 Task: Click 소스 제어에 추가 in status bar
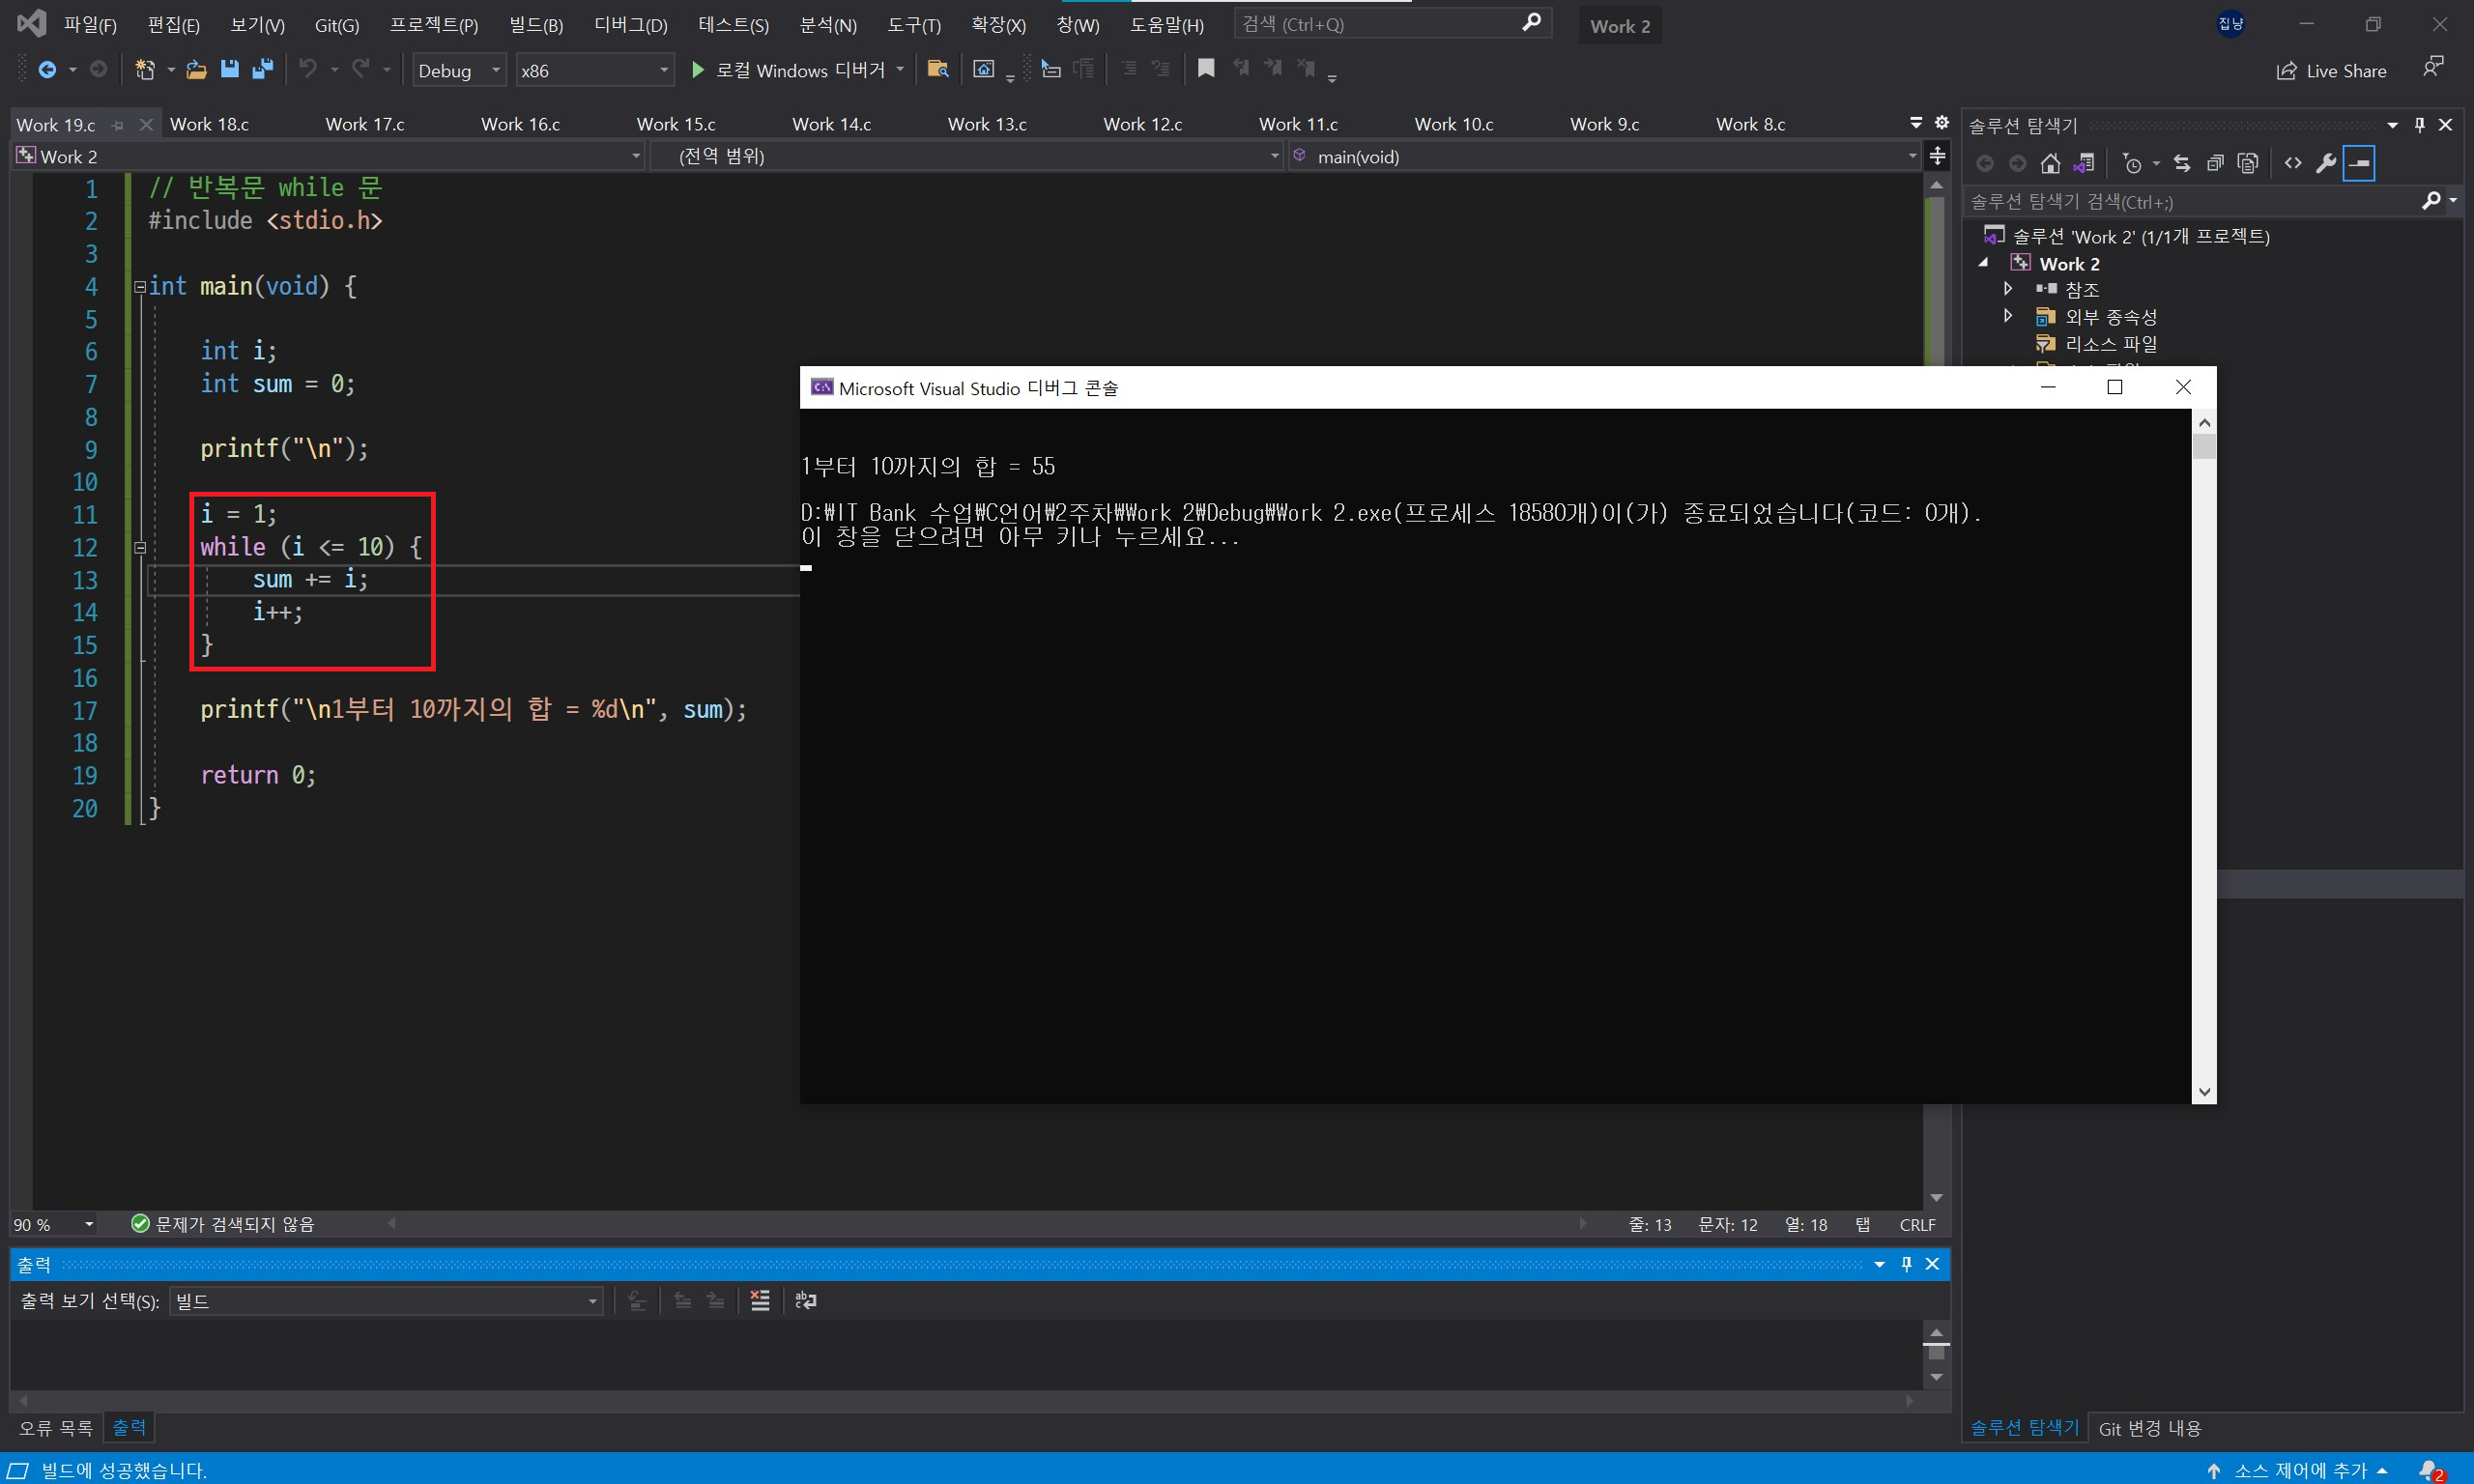(x=2299, y=1470)
